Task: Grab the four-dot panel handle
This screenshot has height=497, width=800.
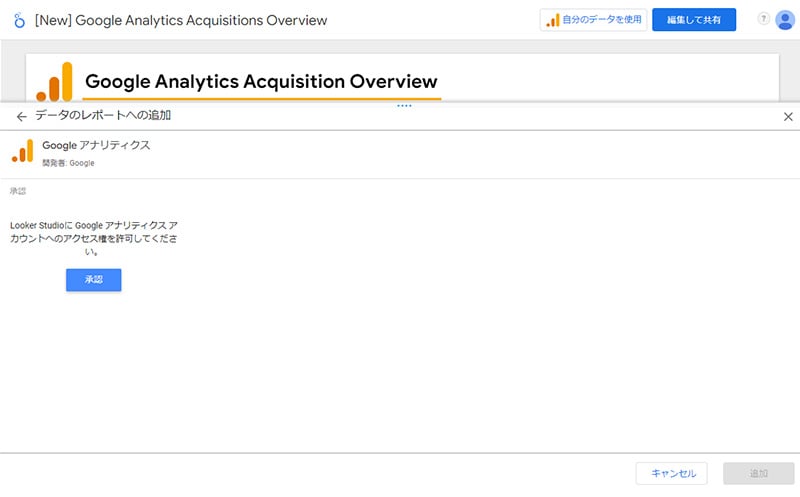Action: 404,106
